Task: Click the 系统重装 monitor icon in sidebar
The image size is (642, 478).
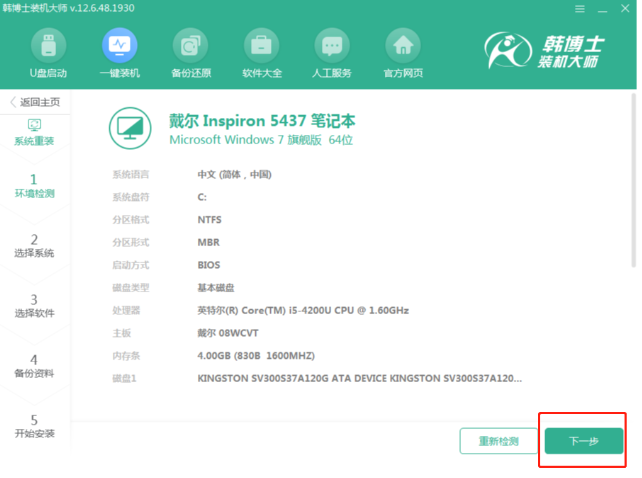Action: 34,125
